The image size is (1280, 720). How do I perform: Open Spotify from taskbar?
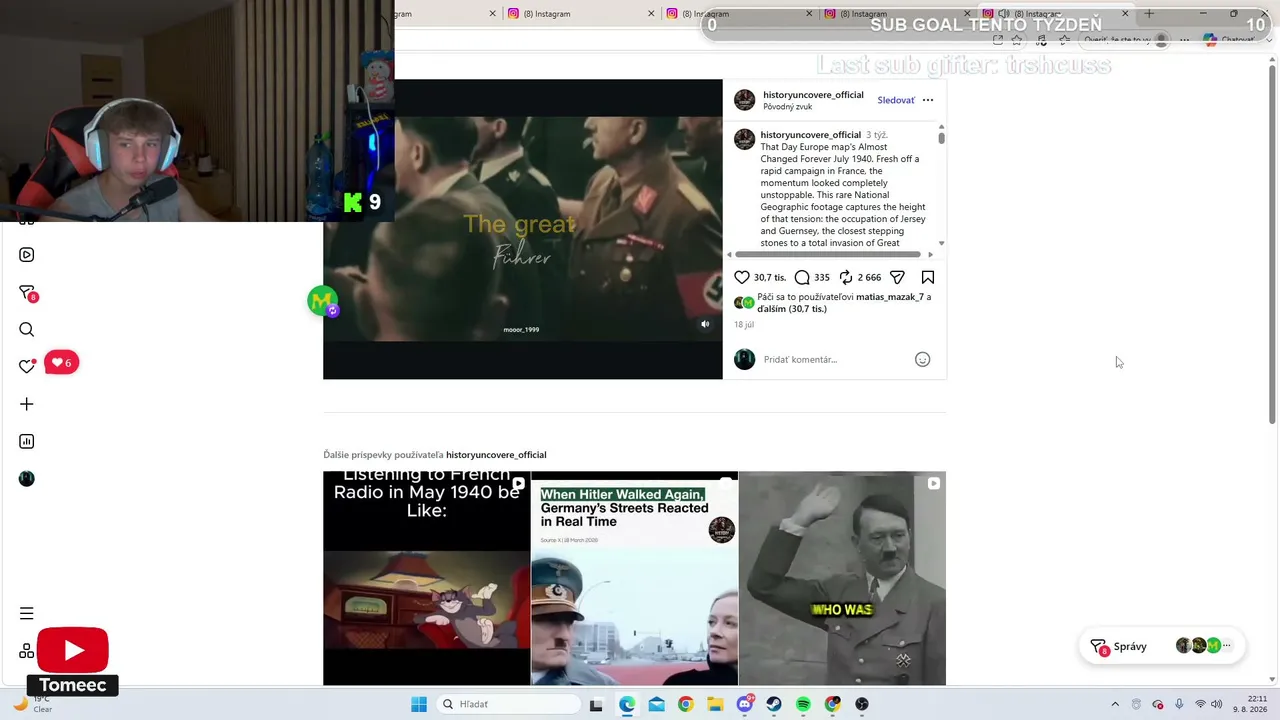click(803, 704)
